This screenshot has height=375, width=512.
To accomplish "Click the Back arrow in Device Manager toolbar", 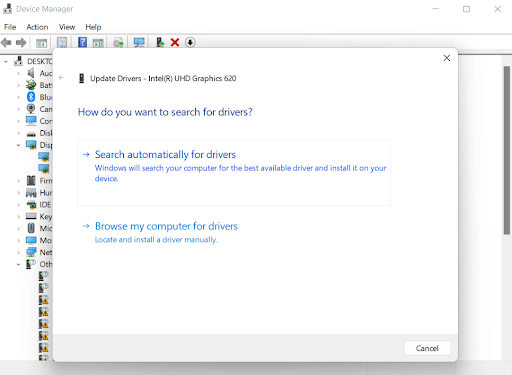I will 6,43.
